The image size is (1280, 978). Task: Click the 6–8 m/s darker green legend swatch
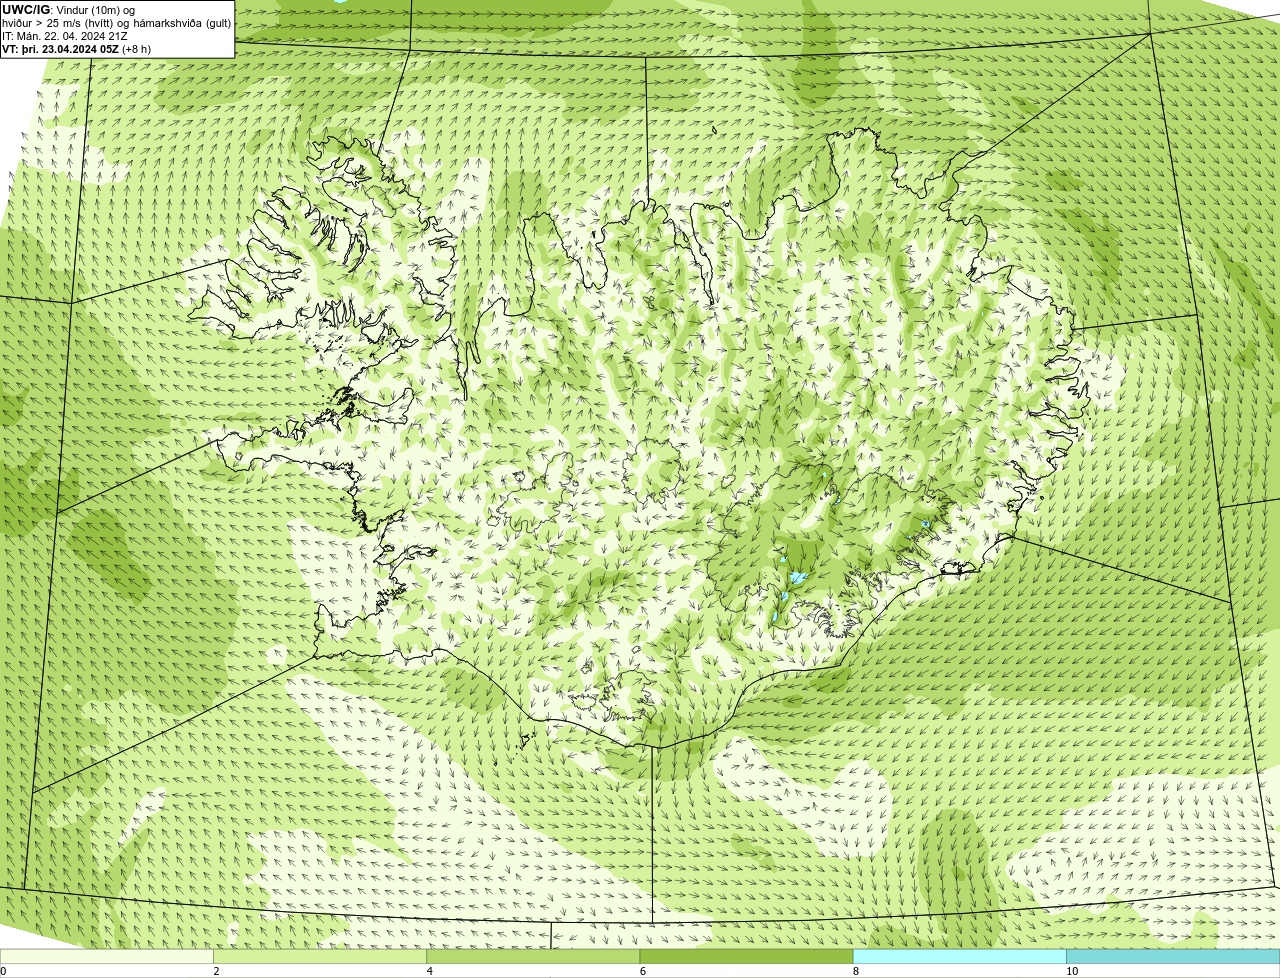tap(746, 957)
